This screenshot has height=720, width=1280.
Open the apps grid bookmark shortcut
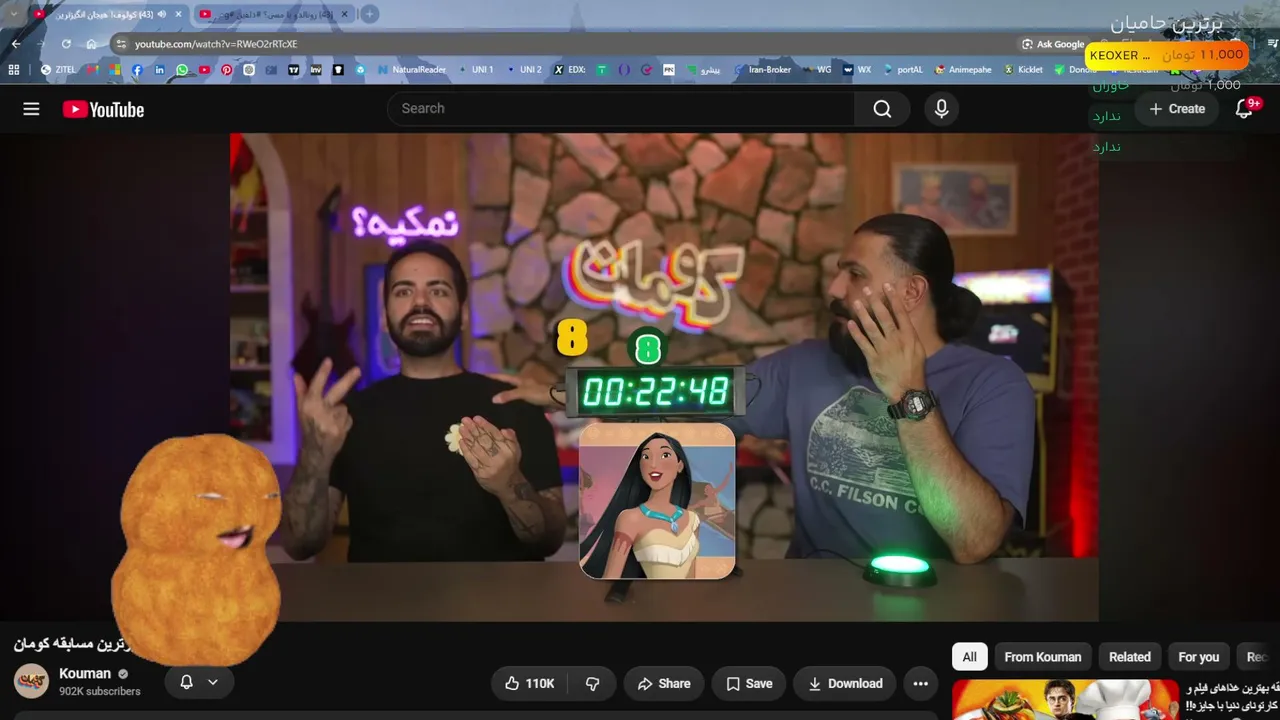(x=14, y=70)
